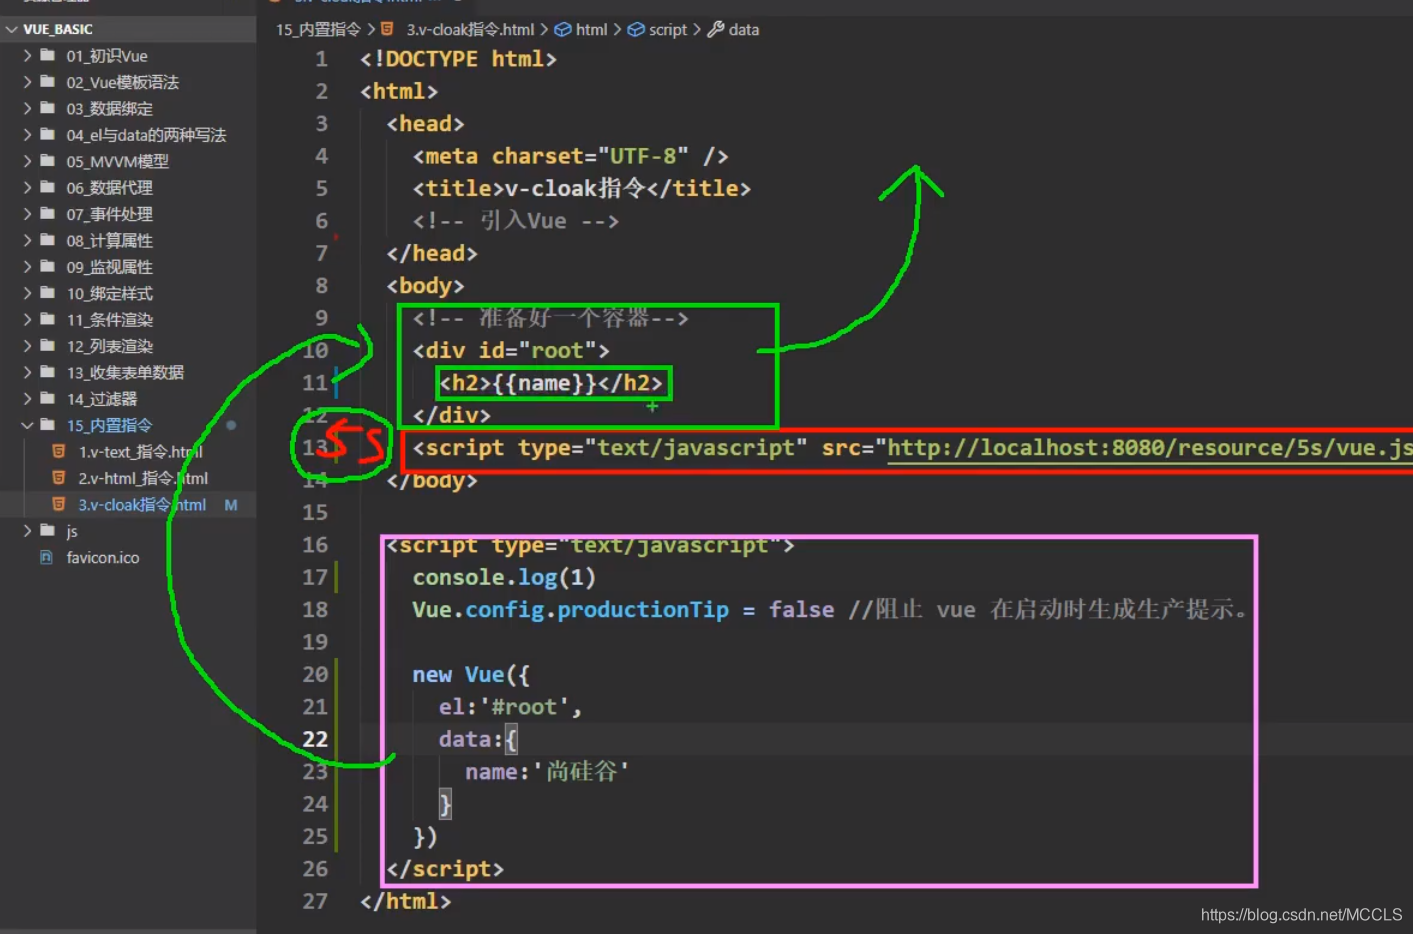The width and height of the screenshot is (1413, 934).
Task: Click the 12_列表渲染 folder icon
Action: [x=47, y=346]
